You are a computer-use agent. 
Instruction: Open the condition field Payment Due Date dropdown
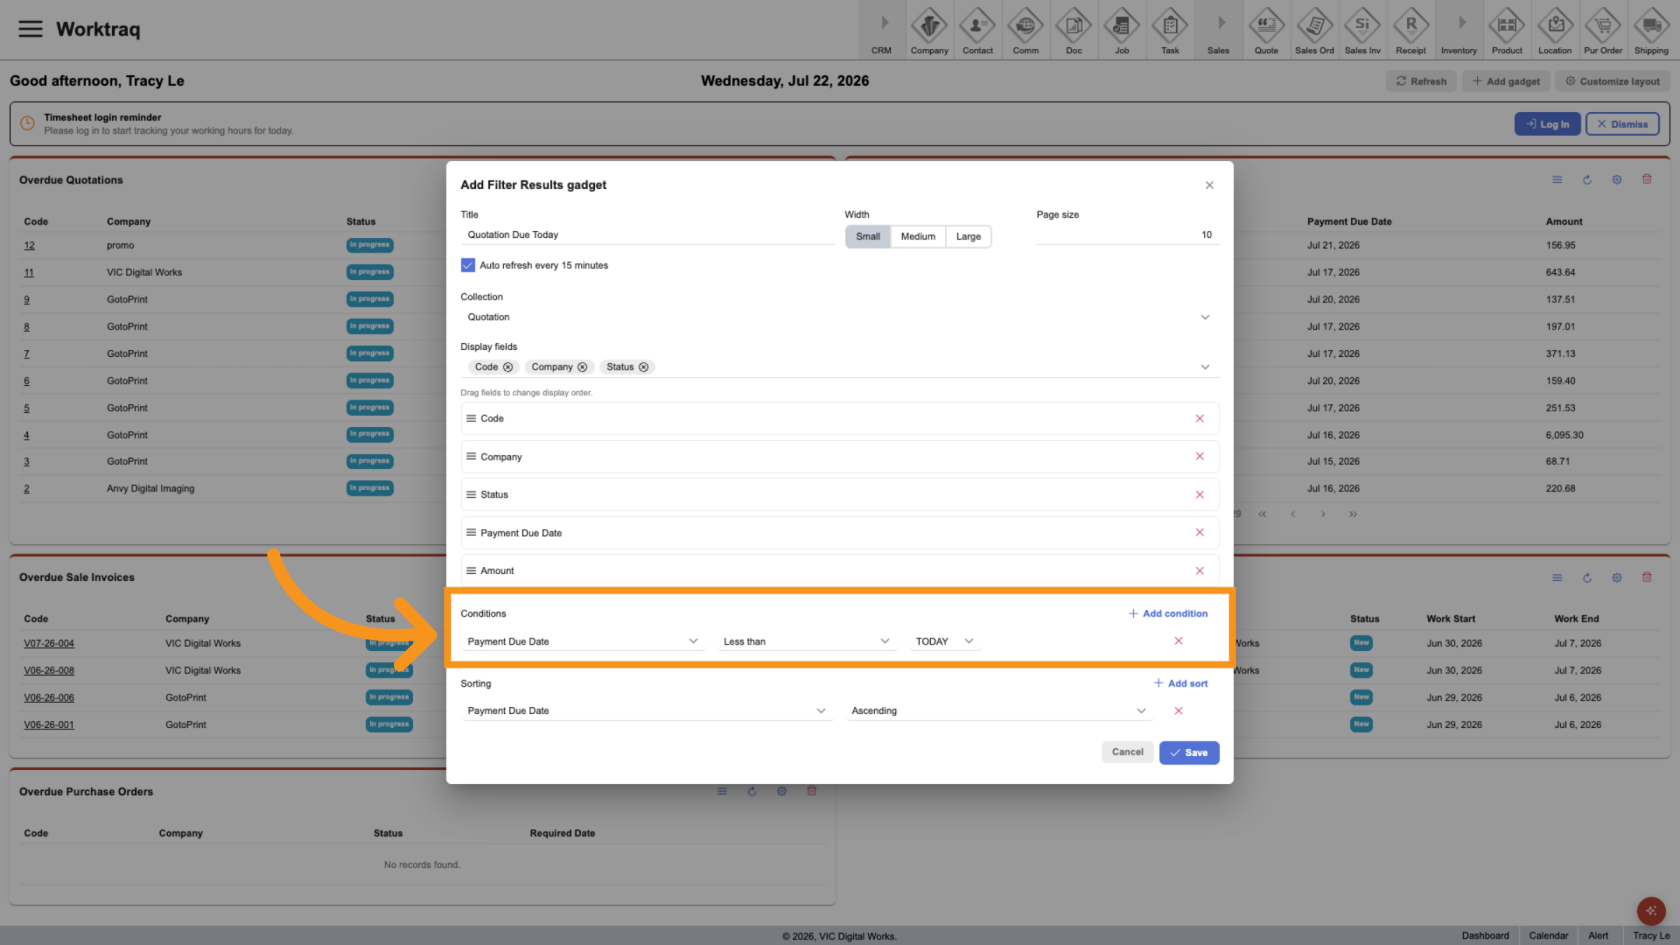click(583, 642)
